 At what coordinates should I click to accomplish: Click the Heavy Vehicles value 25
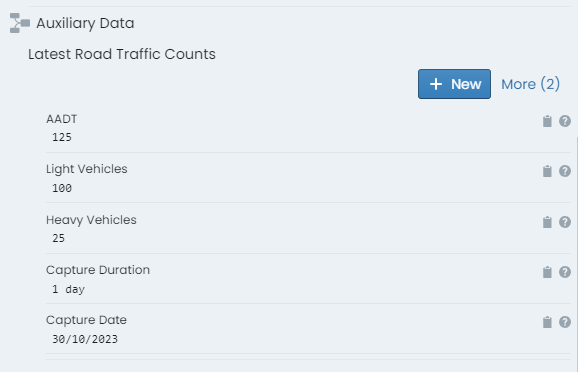(x=58, y=238)
